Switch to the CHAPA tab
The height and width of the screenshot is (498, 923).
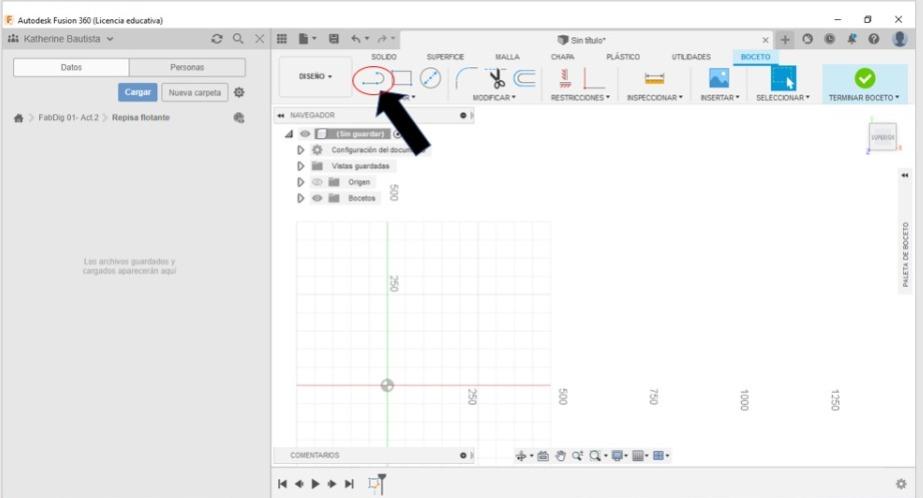562,57
